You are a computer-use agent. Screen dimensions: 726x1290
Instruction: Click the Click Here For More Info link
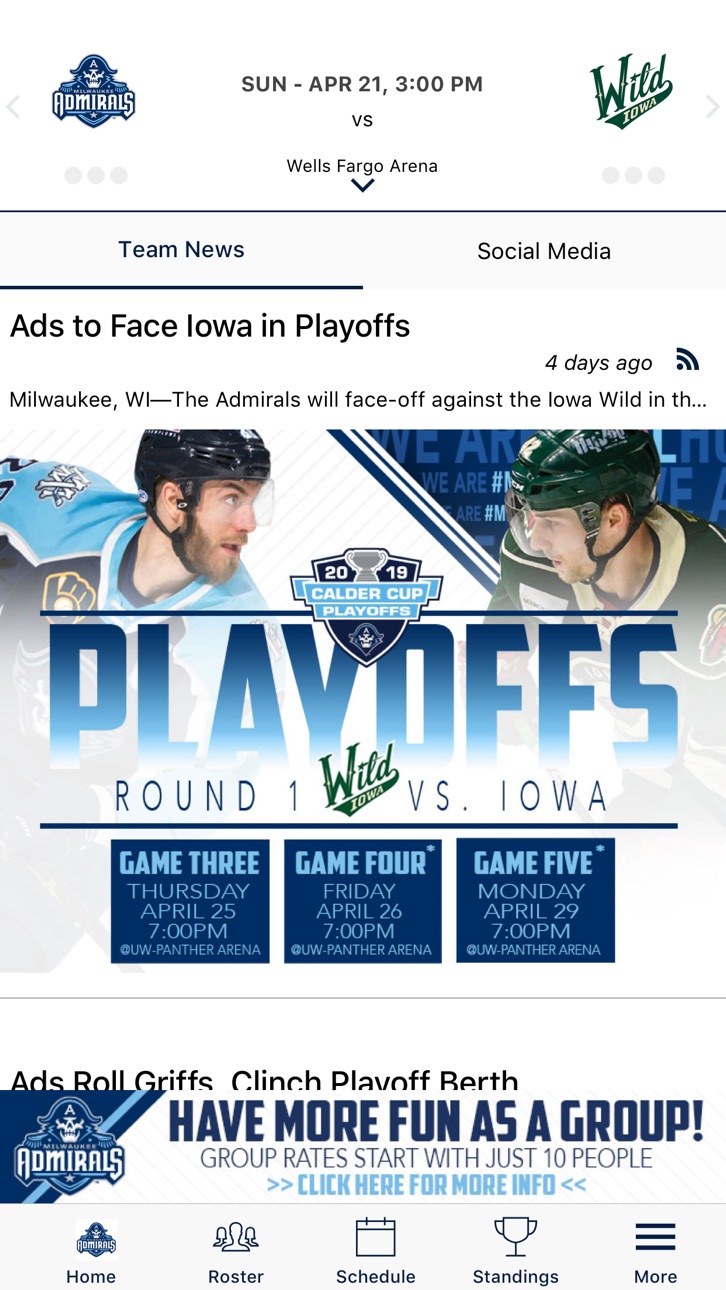click(426, 1186)
